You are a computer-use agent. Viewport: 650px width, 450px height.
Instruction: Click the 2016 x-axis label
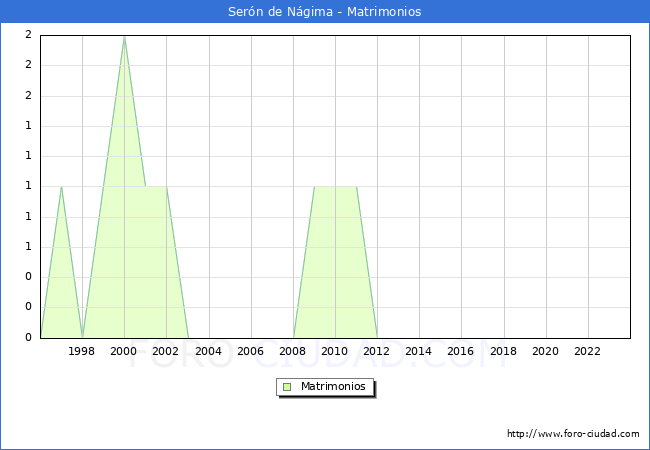461,351
